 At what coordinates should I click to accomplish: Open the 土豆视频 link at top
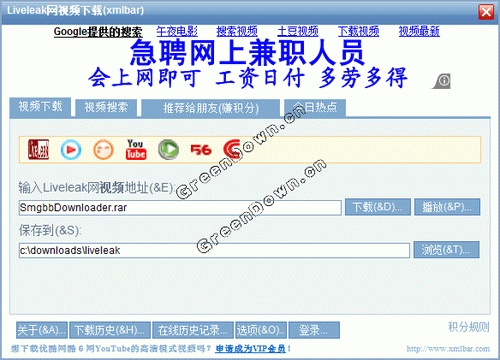(298, 31)
